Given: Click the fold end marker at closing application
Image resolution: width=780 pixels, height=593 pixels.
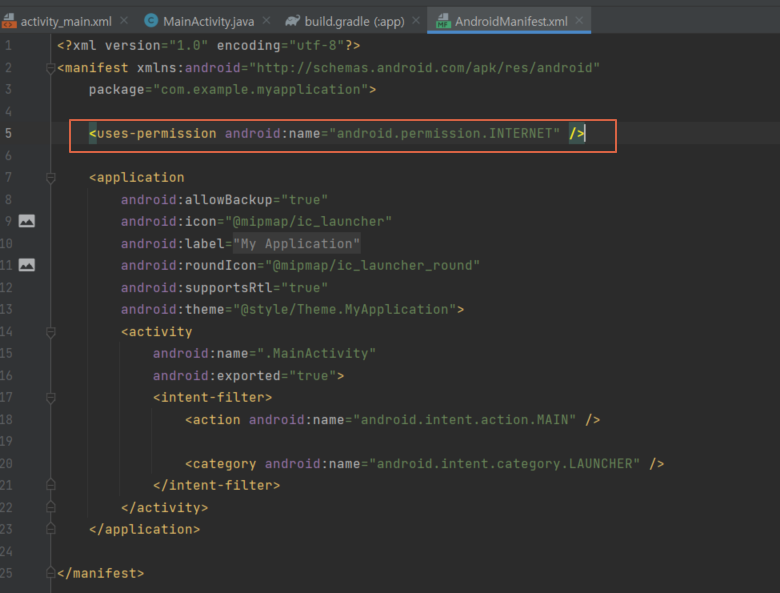Looking at the screenshot, I should click(x=50, y=529).
